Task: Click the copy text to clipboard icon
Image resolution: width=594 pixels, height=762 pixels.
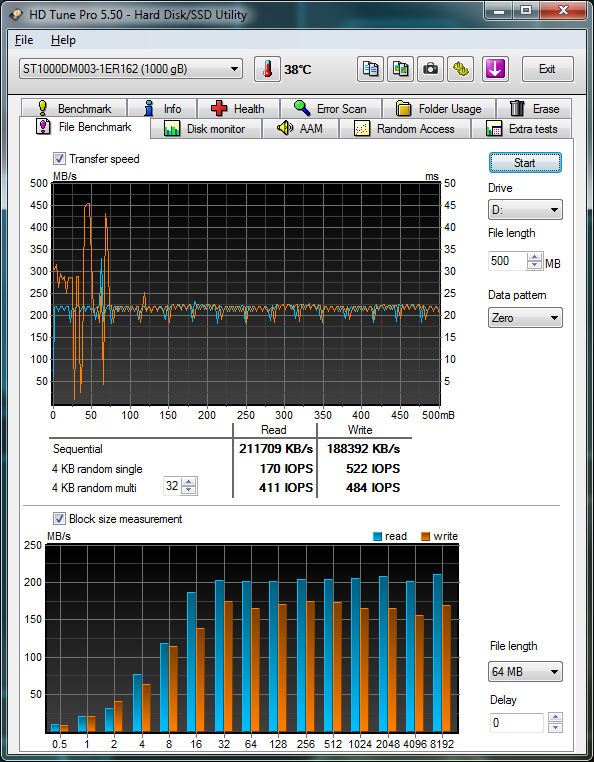Action: click(370, 69)
